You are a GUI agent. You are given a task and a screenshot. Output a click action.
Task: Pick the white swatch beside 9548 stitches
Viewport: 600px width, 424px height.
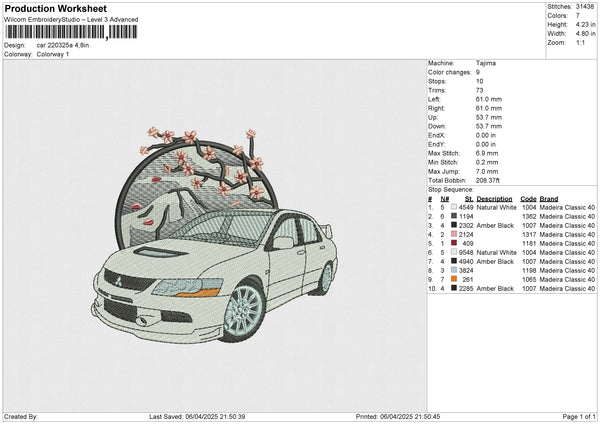coord(454,252)
